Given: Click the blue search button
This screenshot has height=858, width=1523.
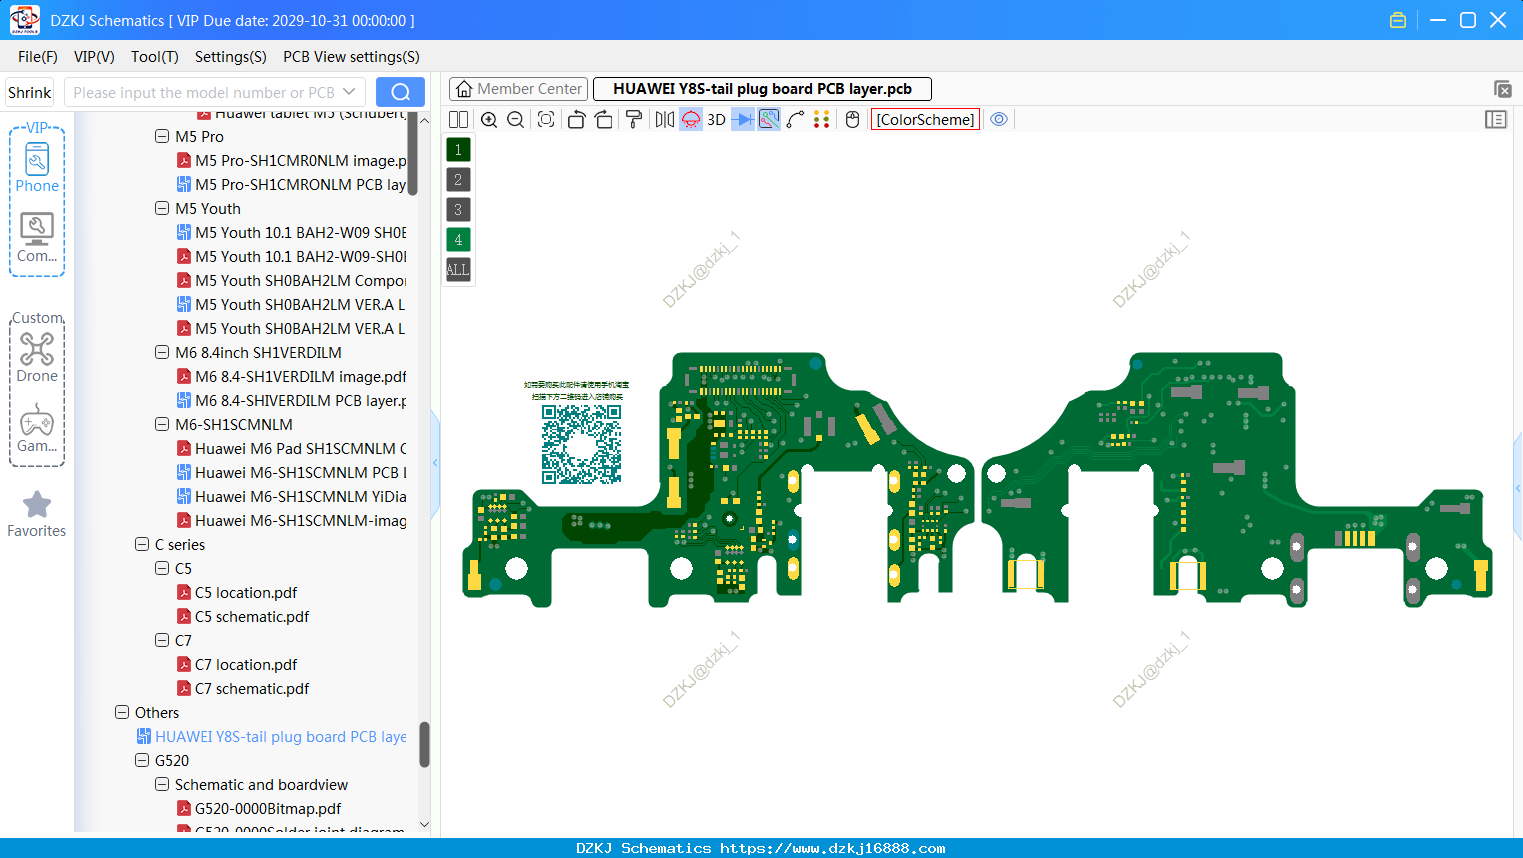Looking at the screenshot, I should tap(400, 92).
